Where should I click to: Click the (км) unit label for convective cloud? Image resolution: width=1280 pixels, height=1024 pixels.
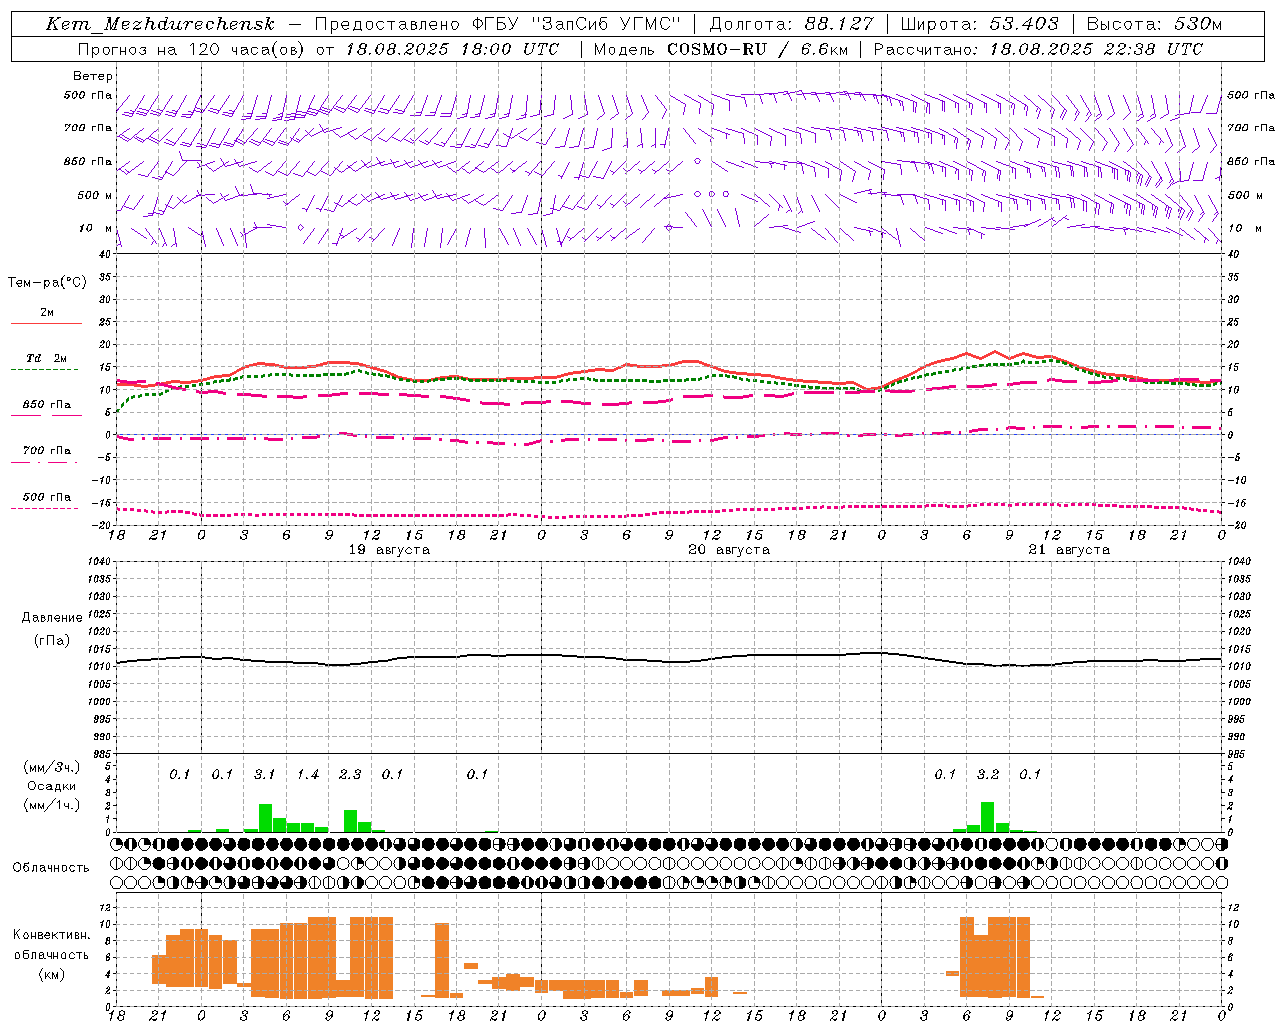[x=51, y=974]
